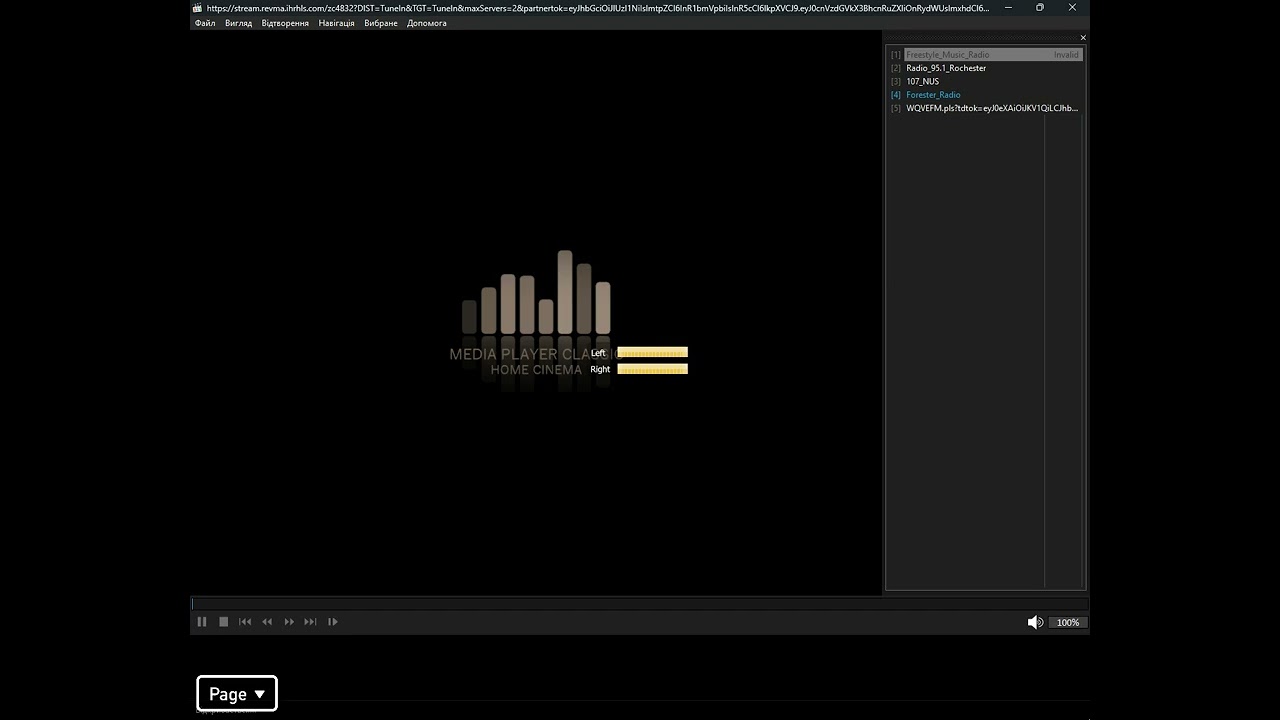Decrease speed with the rewind button
This screenshot has width=1280, height=720.
click(267, 622)
